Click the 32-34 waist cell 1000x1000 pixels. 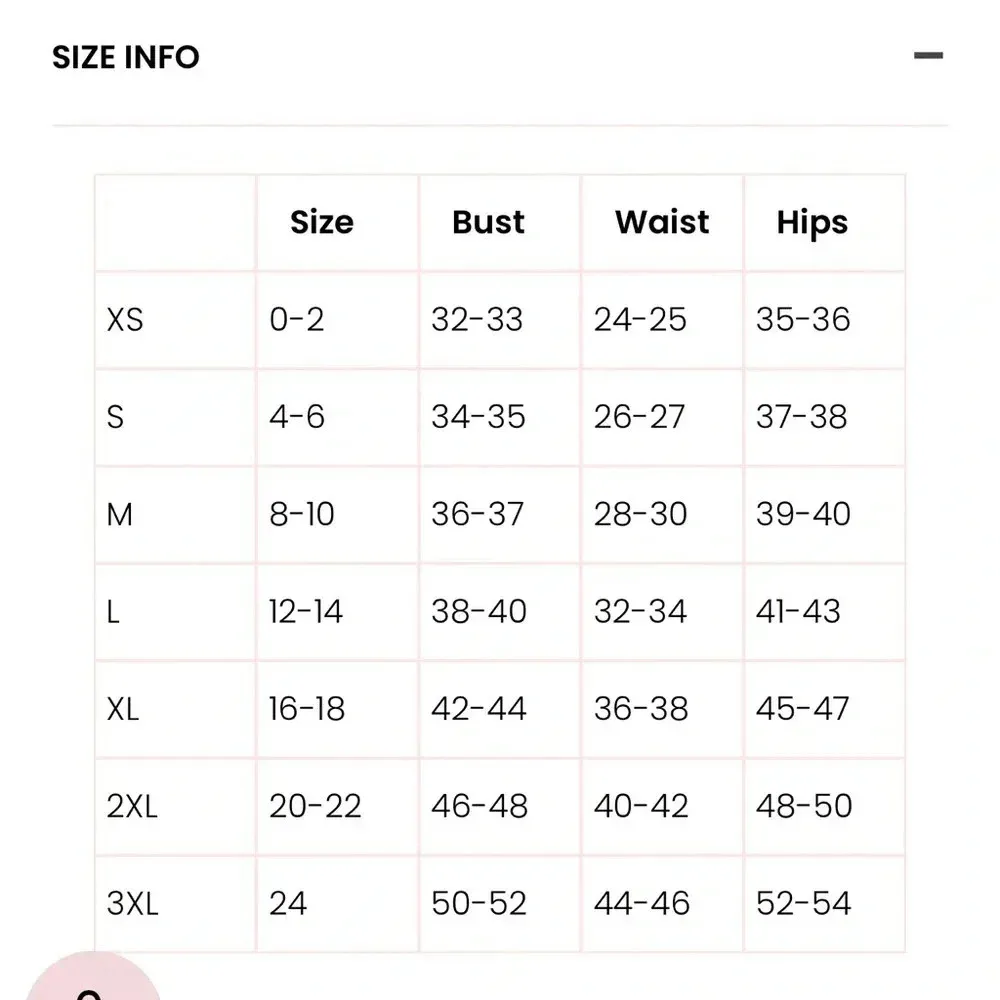coord(640,612)
